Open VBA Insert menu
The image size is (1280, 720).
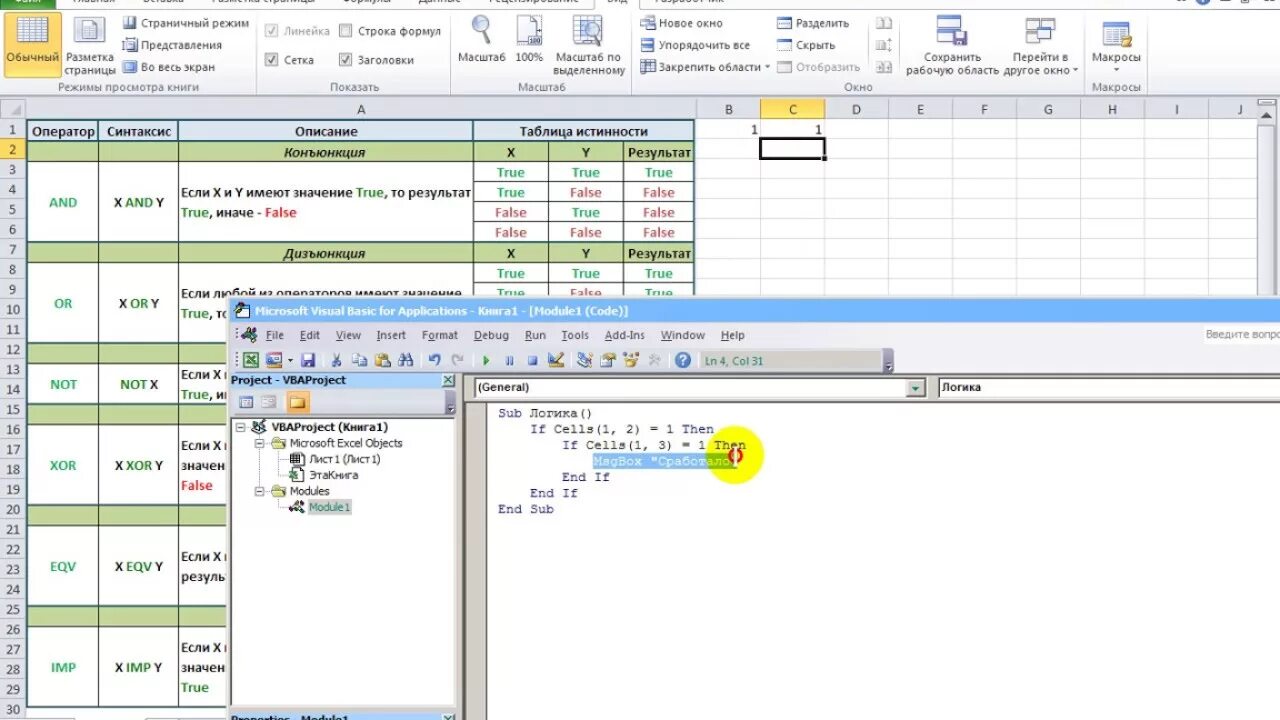391,335
